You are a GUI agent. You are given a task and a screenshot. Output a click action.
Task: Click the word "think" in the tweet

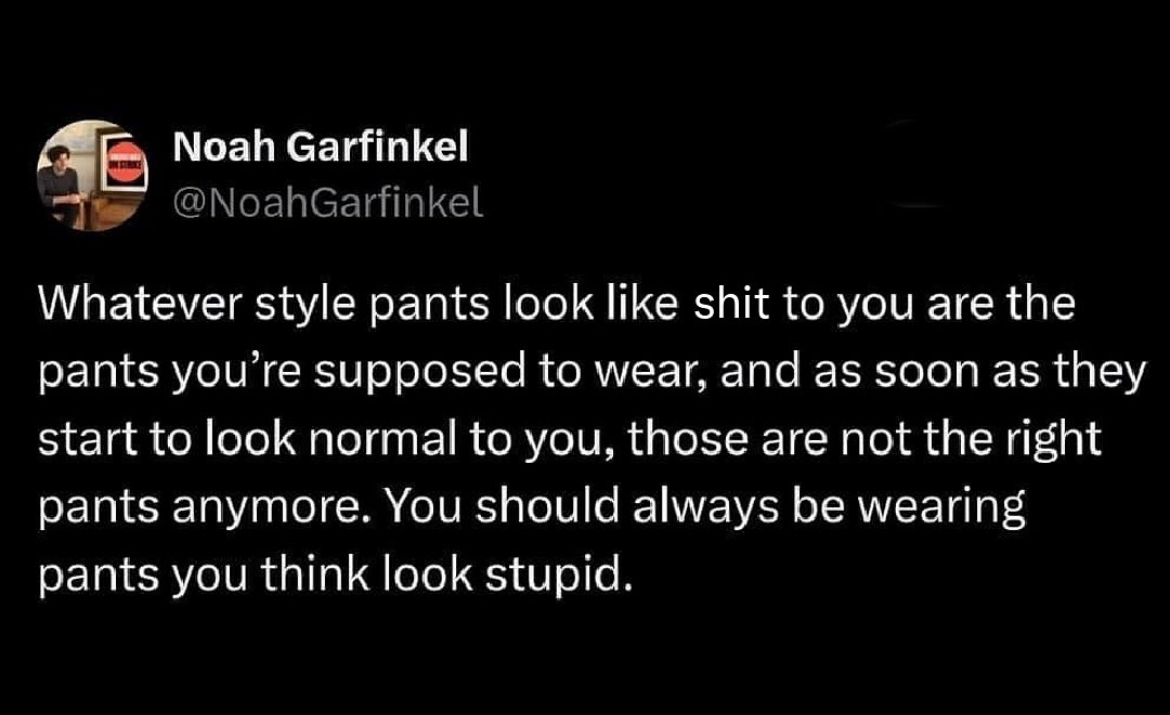click(x=299, y=576)
